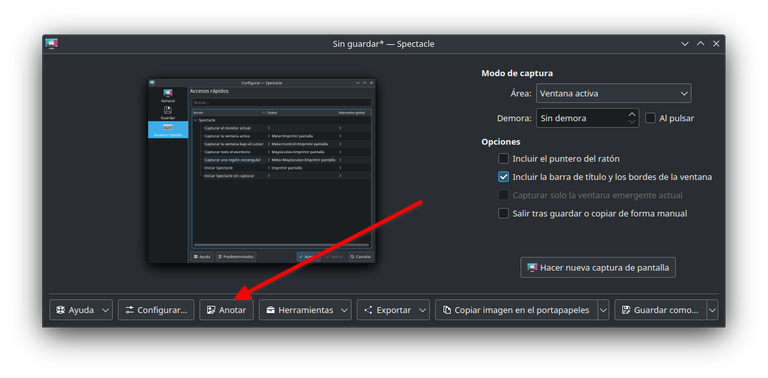This screenshot has width=768, height=378.
Task: Decrease the Demora delay with down arrow
Action: 632,122
